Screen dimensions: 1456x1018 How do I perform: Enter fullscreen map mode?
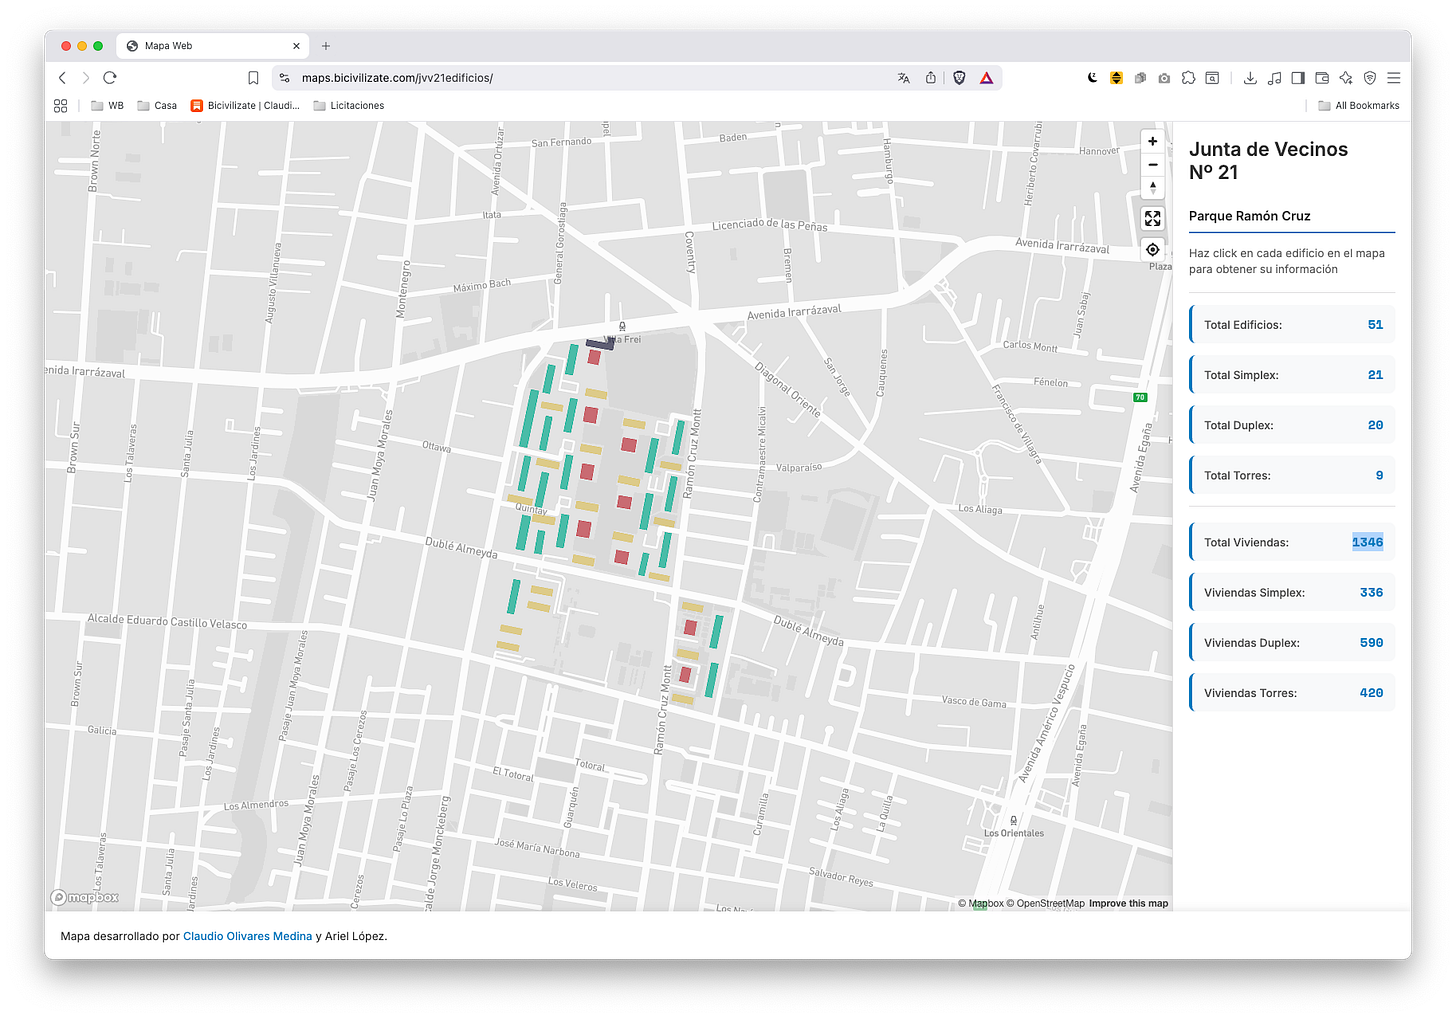[1153, 218]
